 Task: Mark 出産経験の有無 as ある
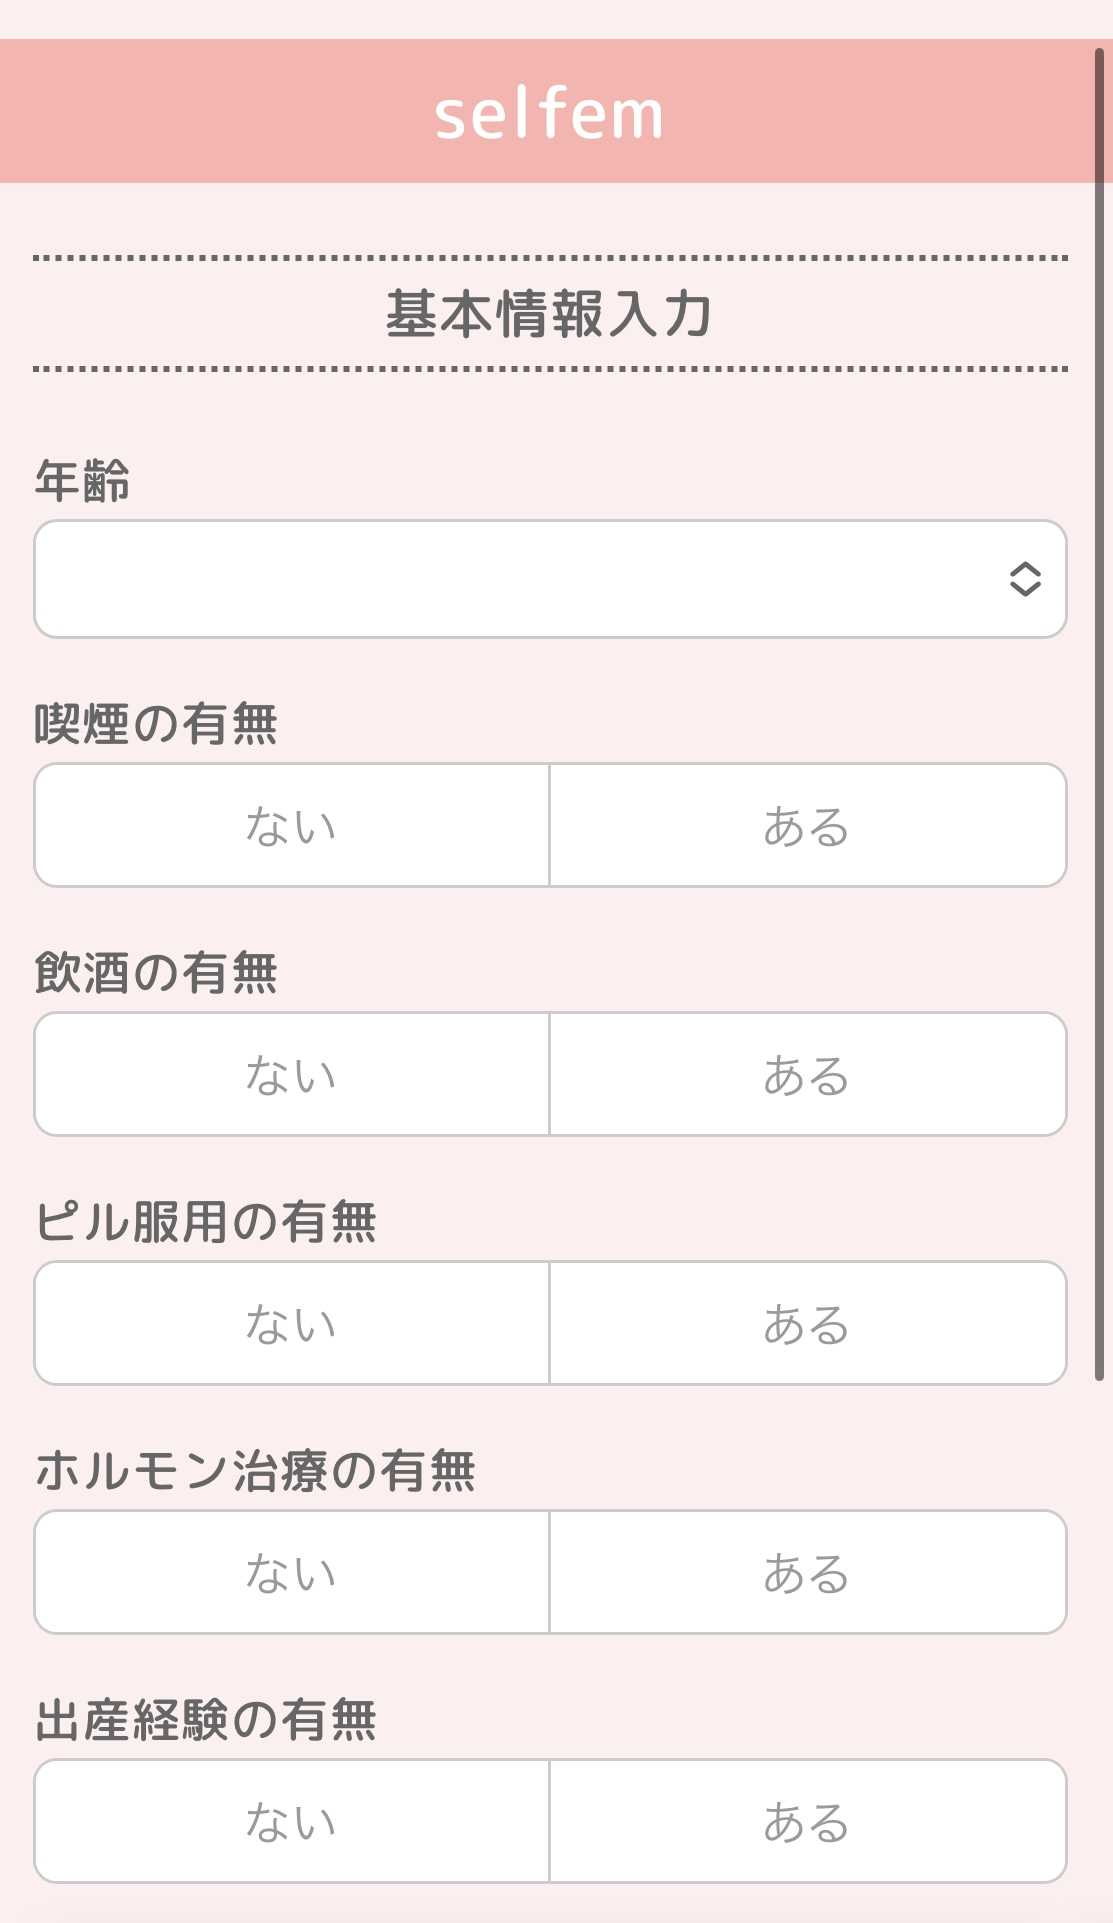pos(807,1822)
